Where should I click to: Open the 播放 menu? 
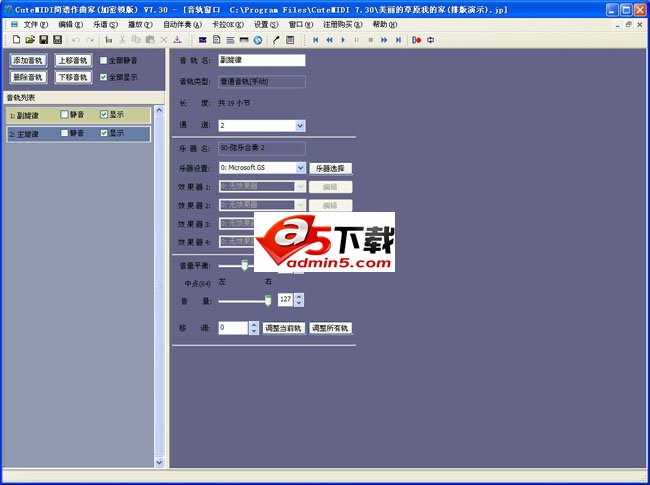coord(140,24)
